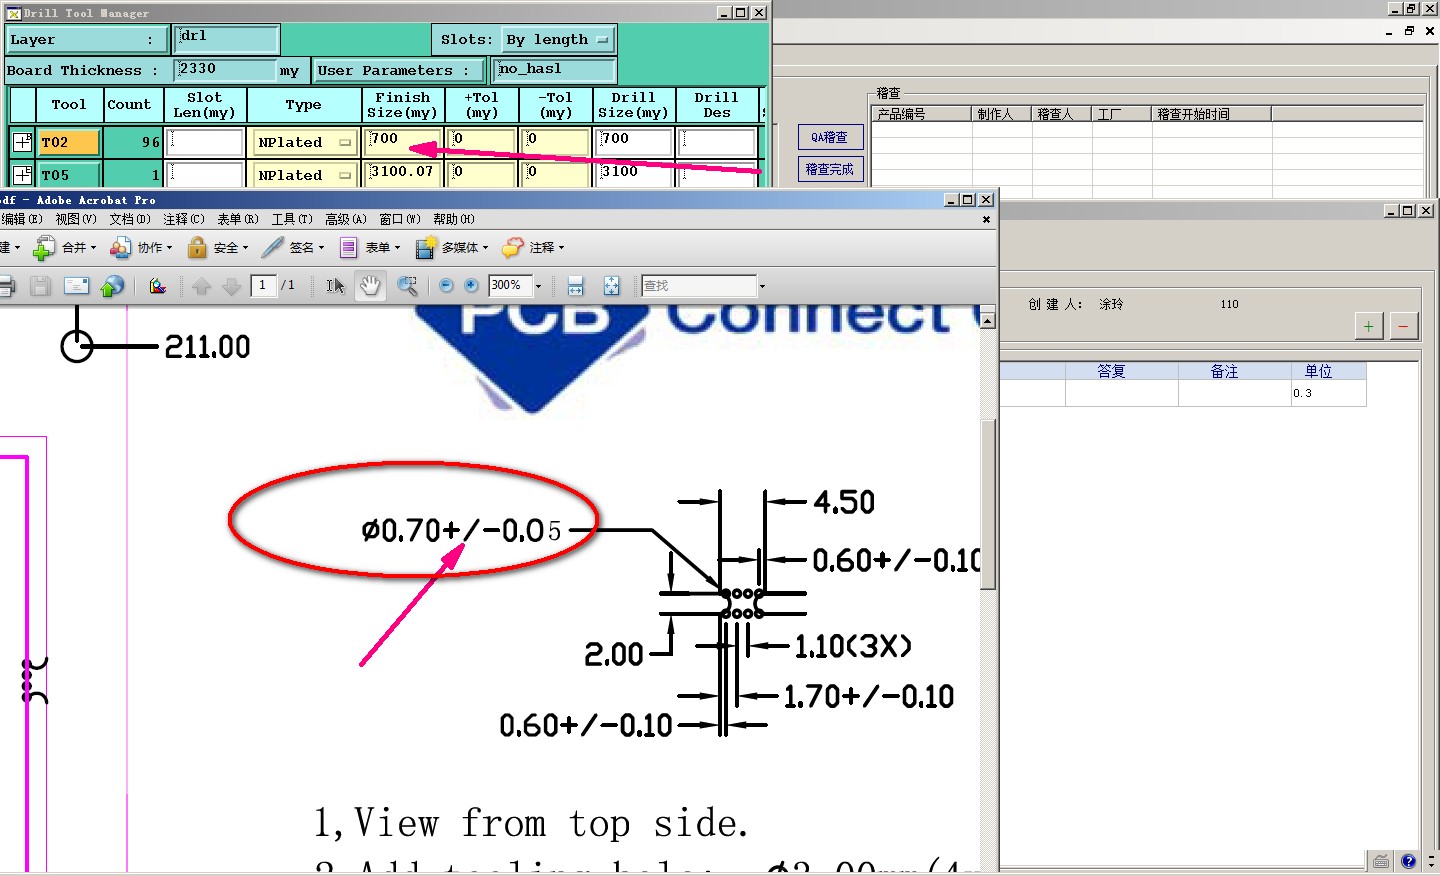Click the User Parameters button

click(x=399, y=71)
